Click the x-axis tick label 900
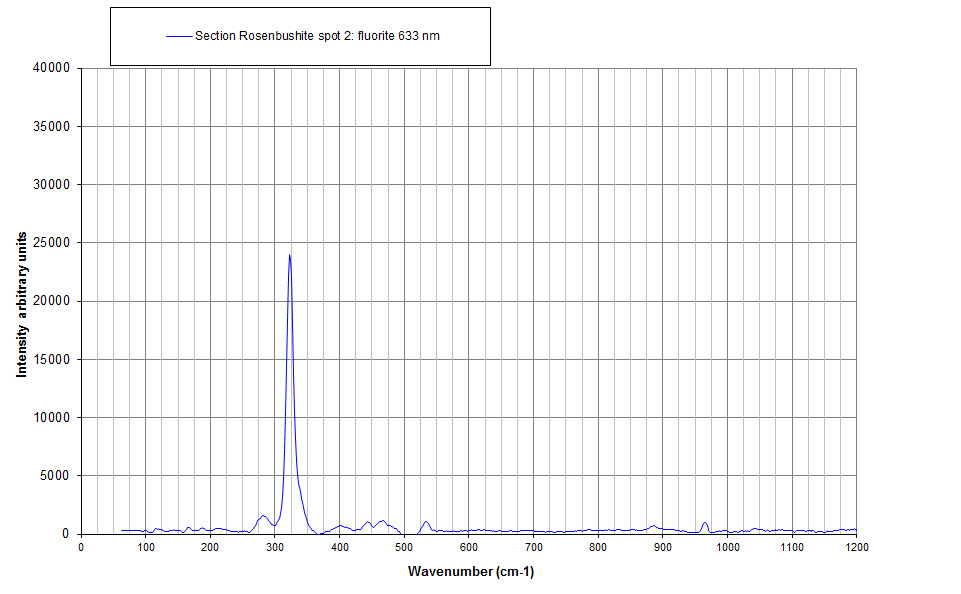 [662, 548]
